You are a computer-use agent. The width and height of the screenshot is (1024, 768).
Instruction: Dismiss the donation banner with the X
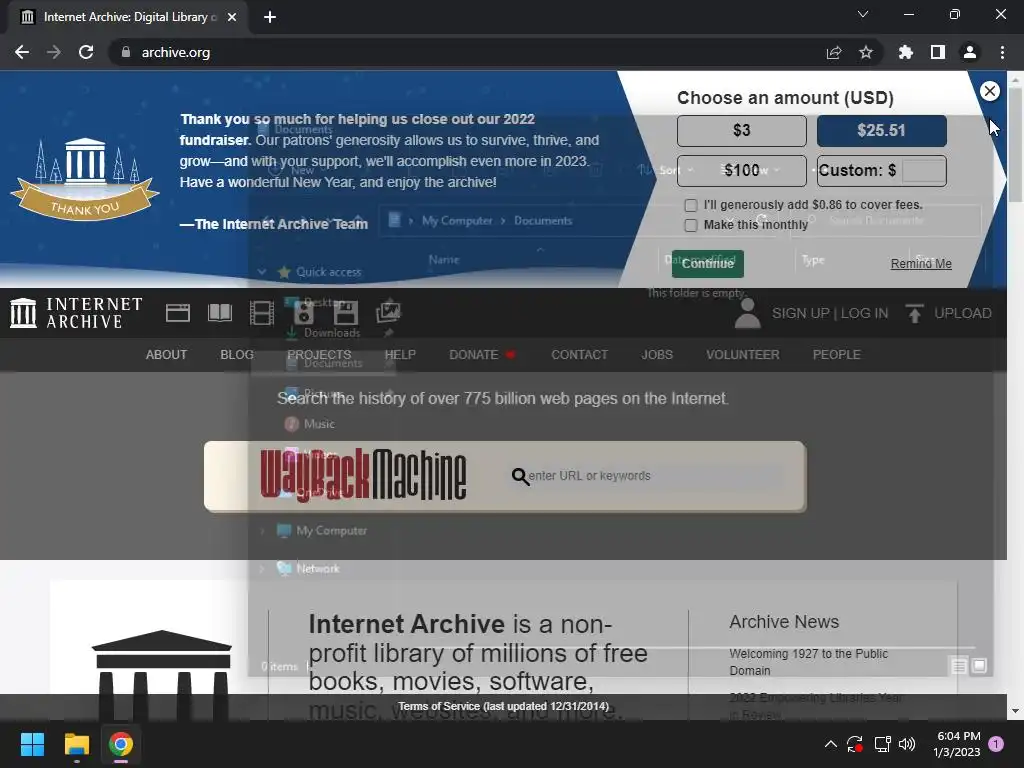[990, 91]
